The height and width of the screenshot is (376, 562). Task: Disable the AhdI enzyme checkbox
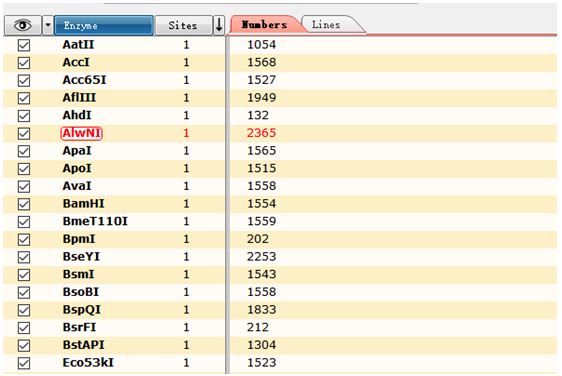[x=24, y=116]
